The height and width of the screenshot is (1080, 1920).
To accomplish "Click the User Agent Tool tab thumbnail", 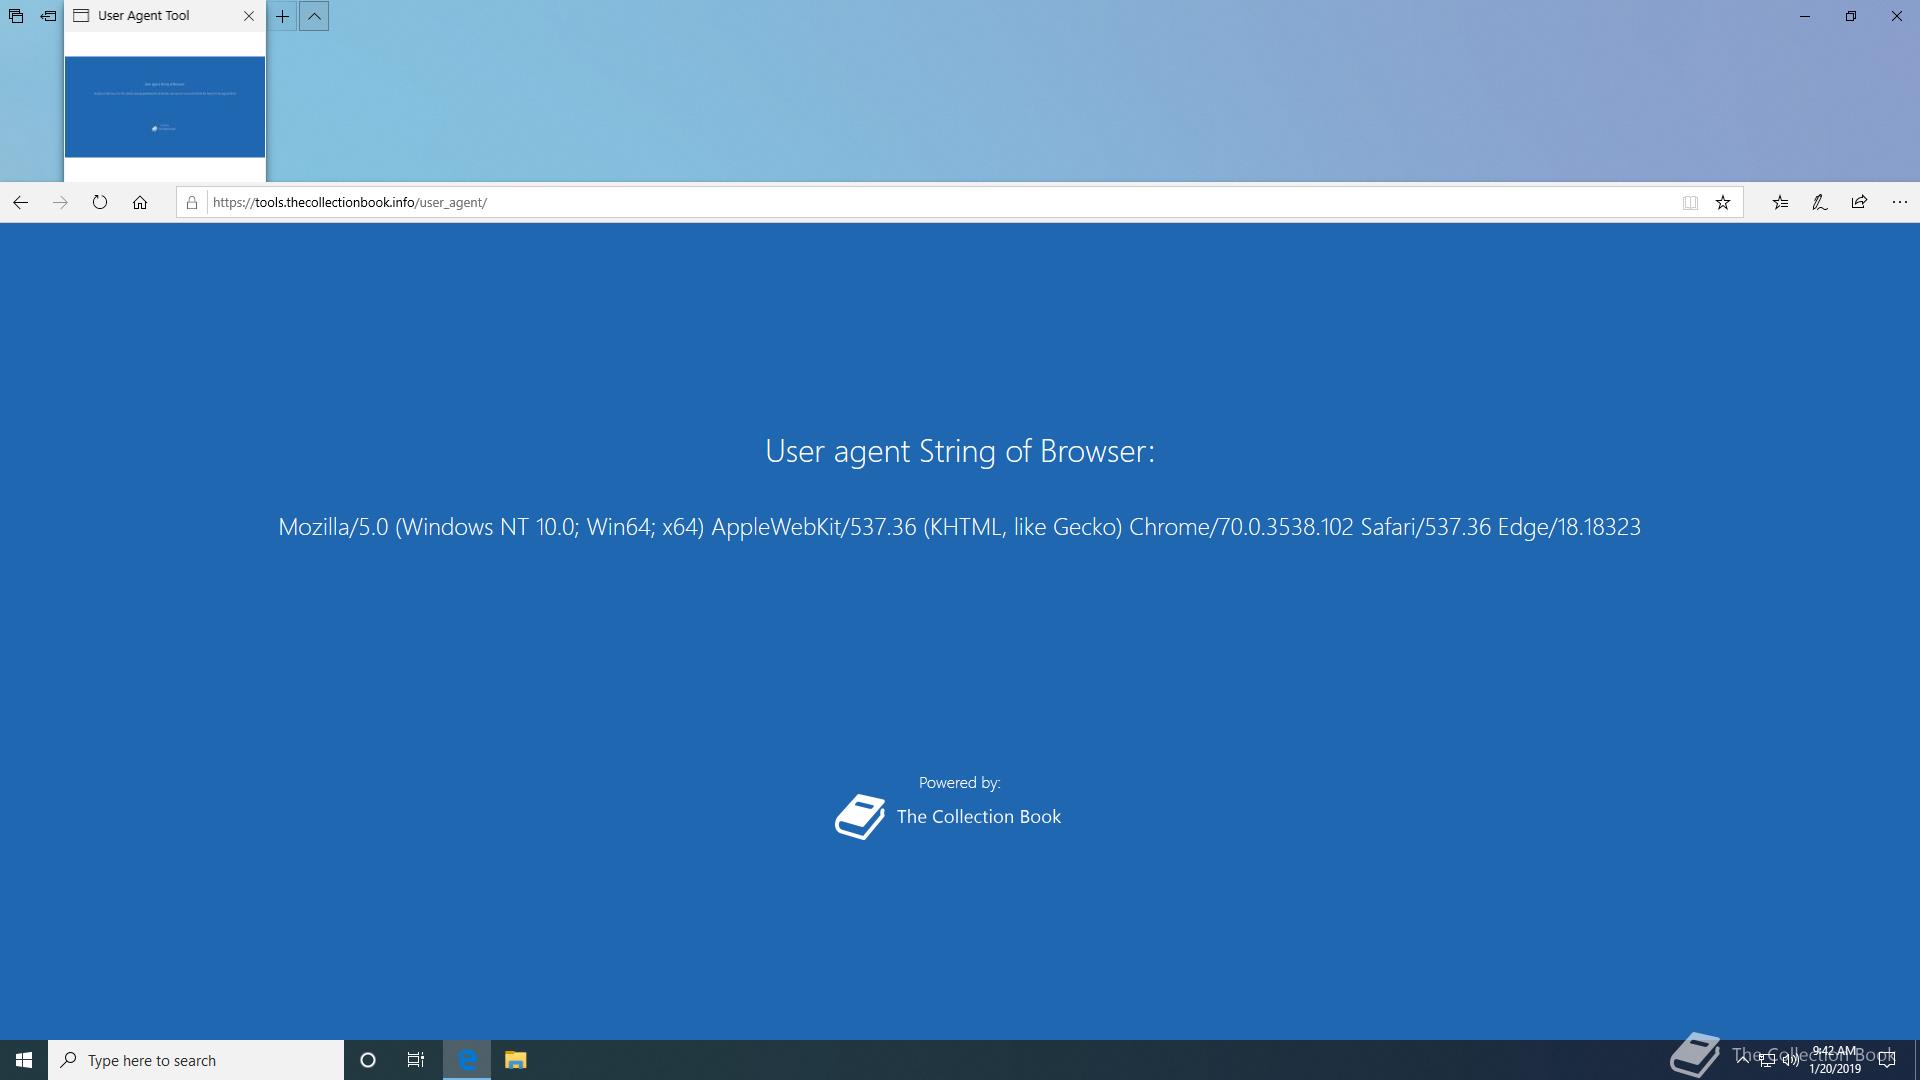I will (165, 107).
